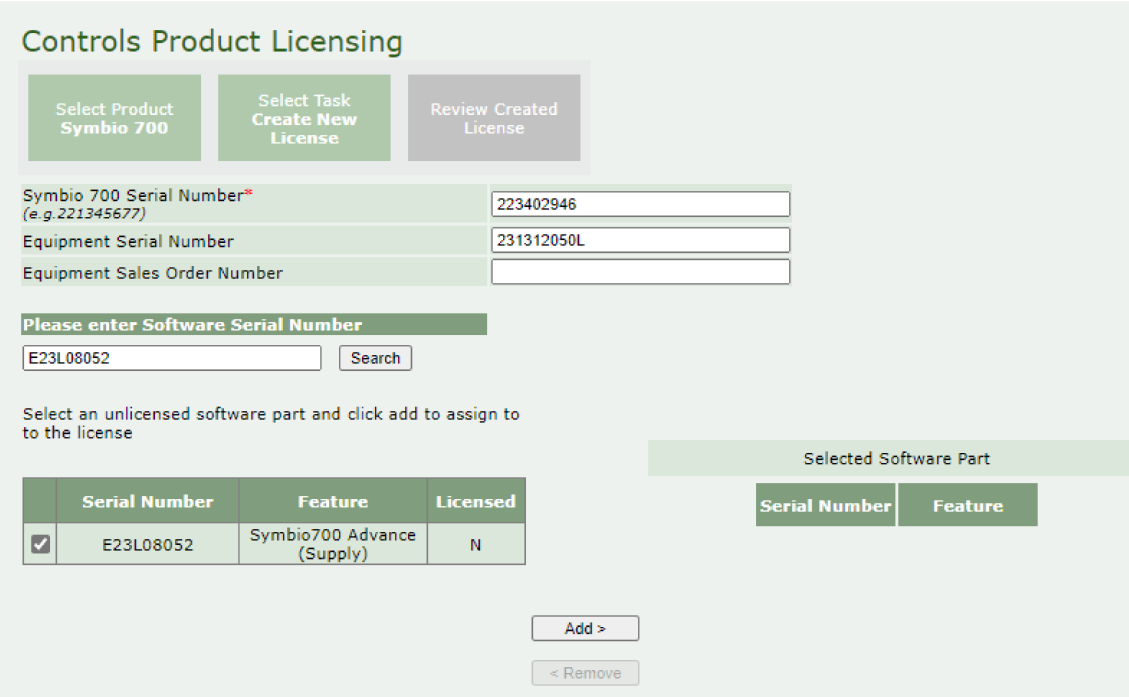Click the Symbio 700 Serial Number label
This screenshot has width=1129, height=697.
point(138,196)
